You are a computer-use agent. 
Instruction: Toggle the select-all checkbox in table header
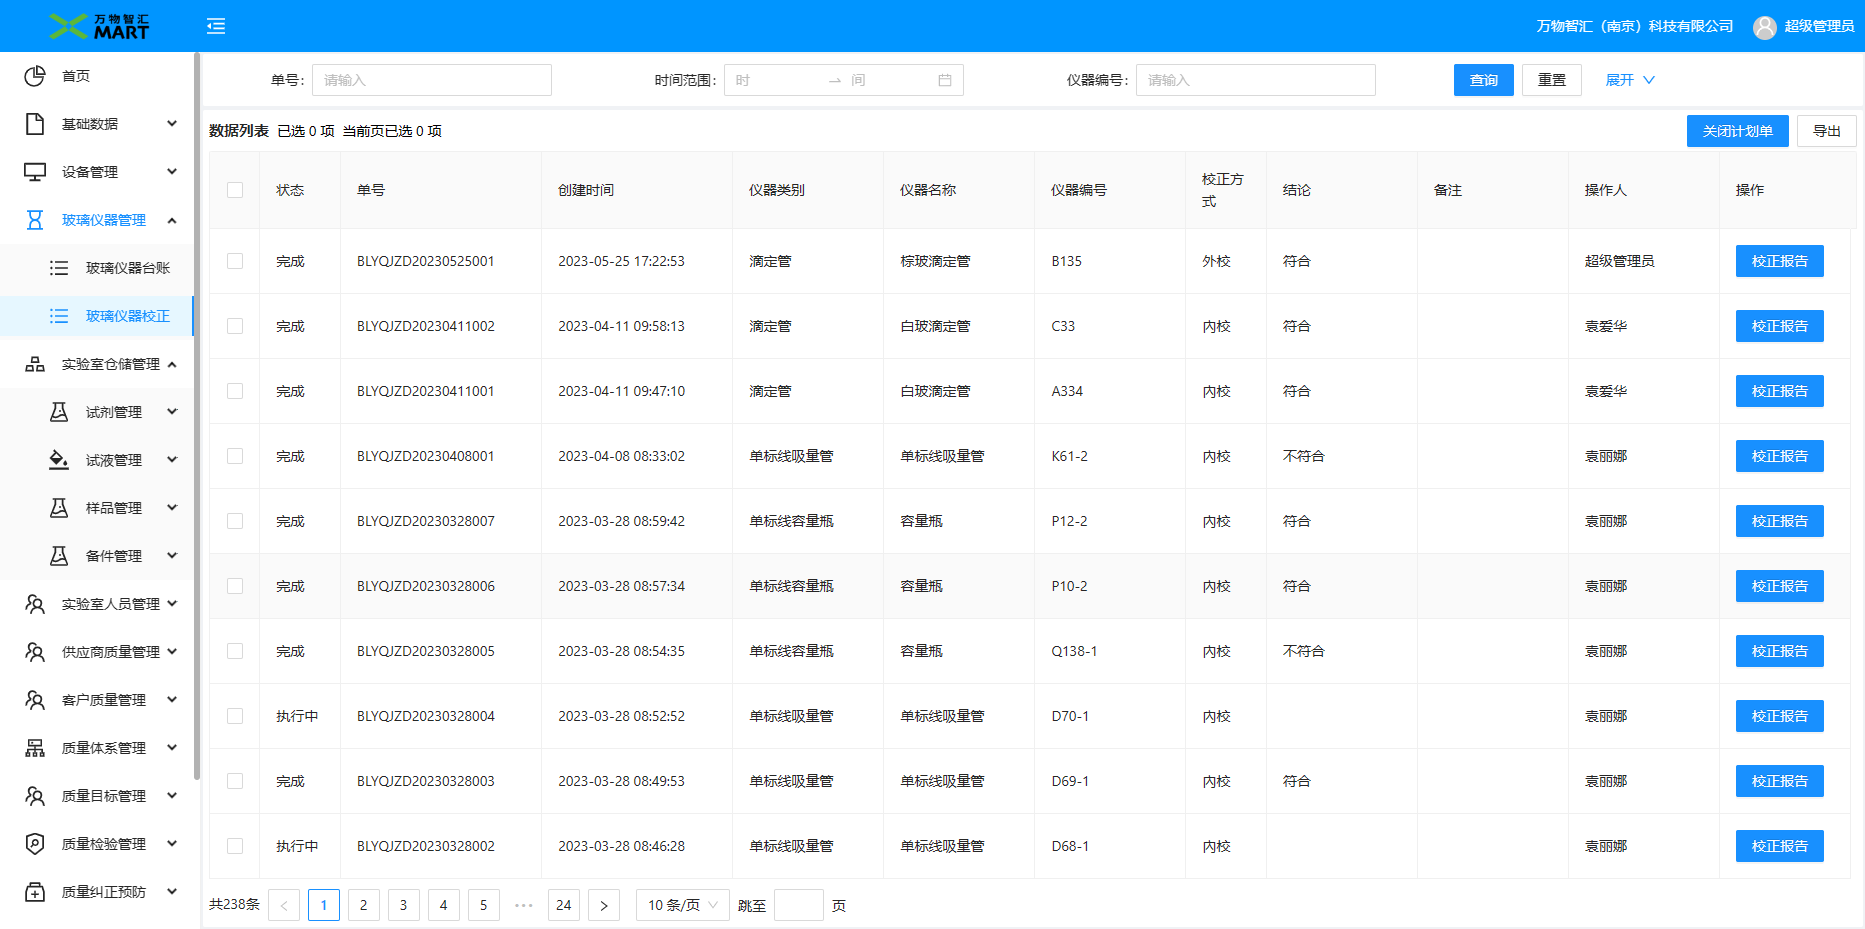click(x=235, y=190)
